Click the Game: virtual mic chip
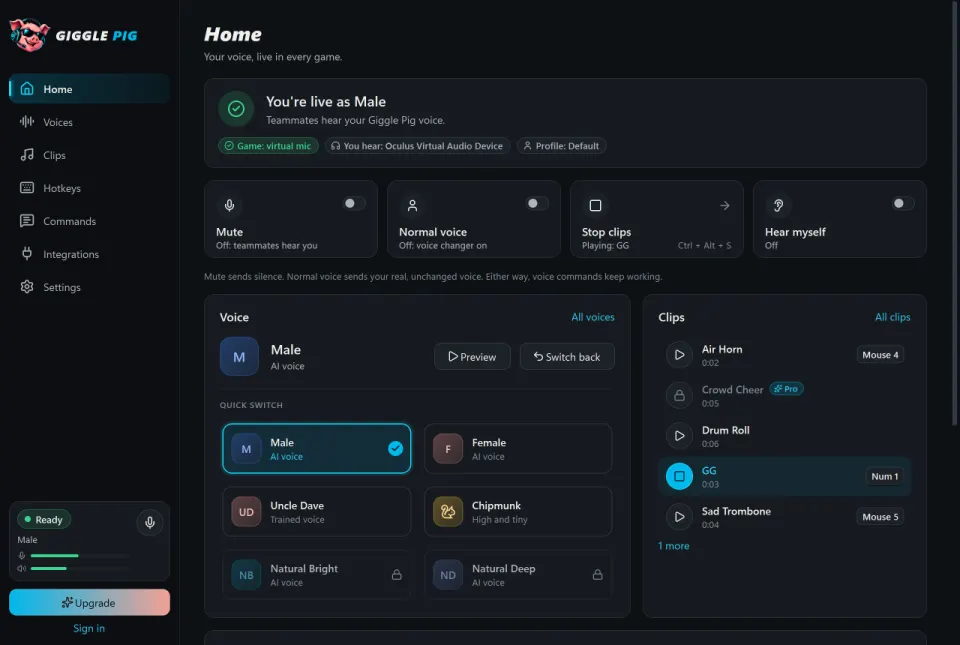960x645 pixels. pos(268,146)
